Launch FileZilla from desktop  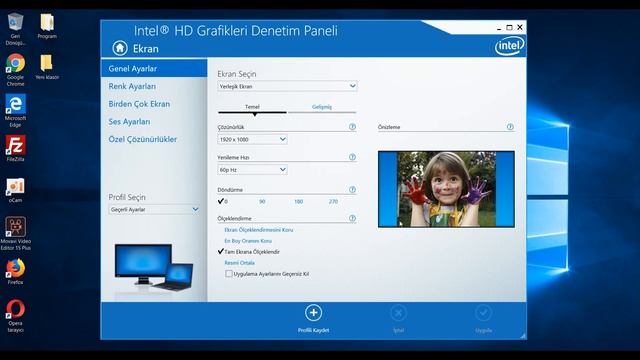pyautogui.click(x=16, y=149)
